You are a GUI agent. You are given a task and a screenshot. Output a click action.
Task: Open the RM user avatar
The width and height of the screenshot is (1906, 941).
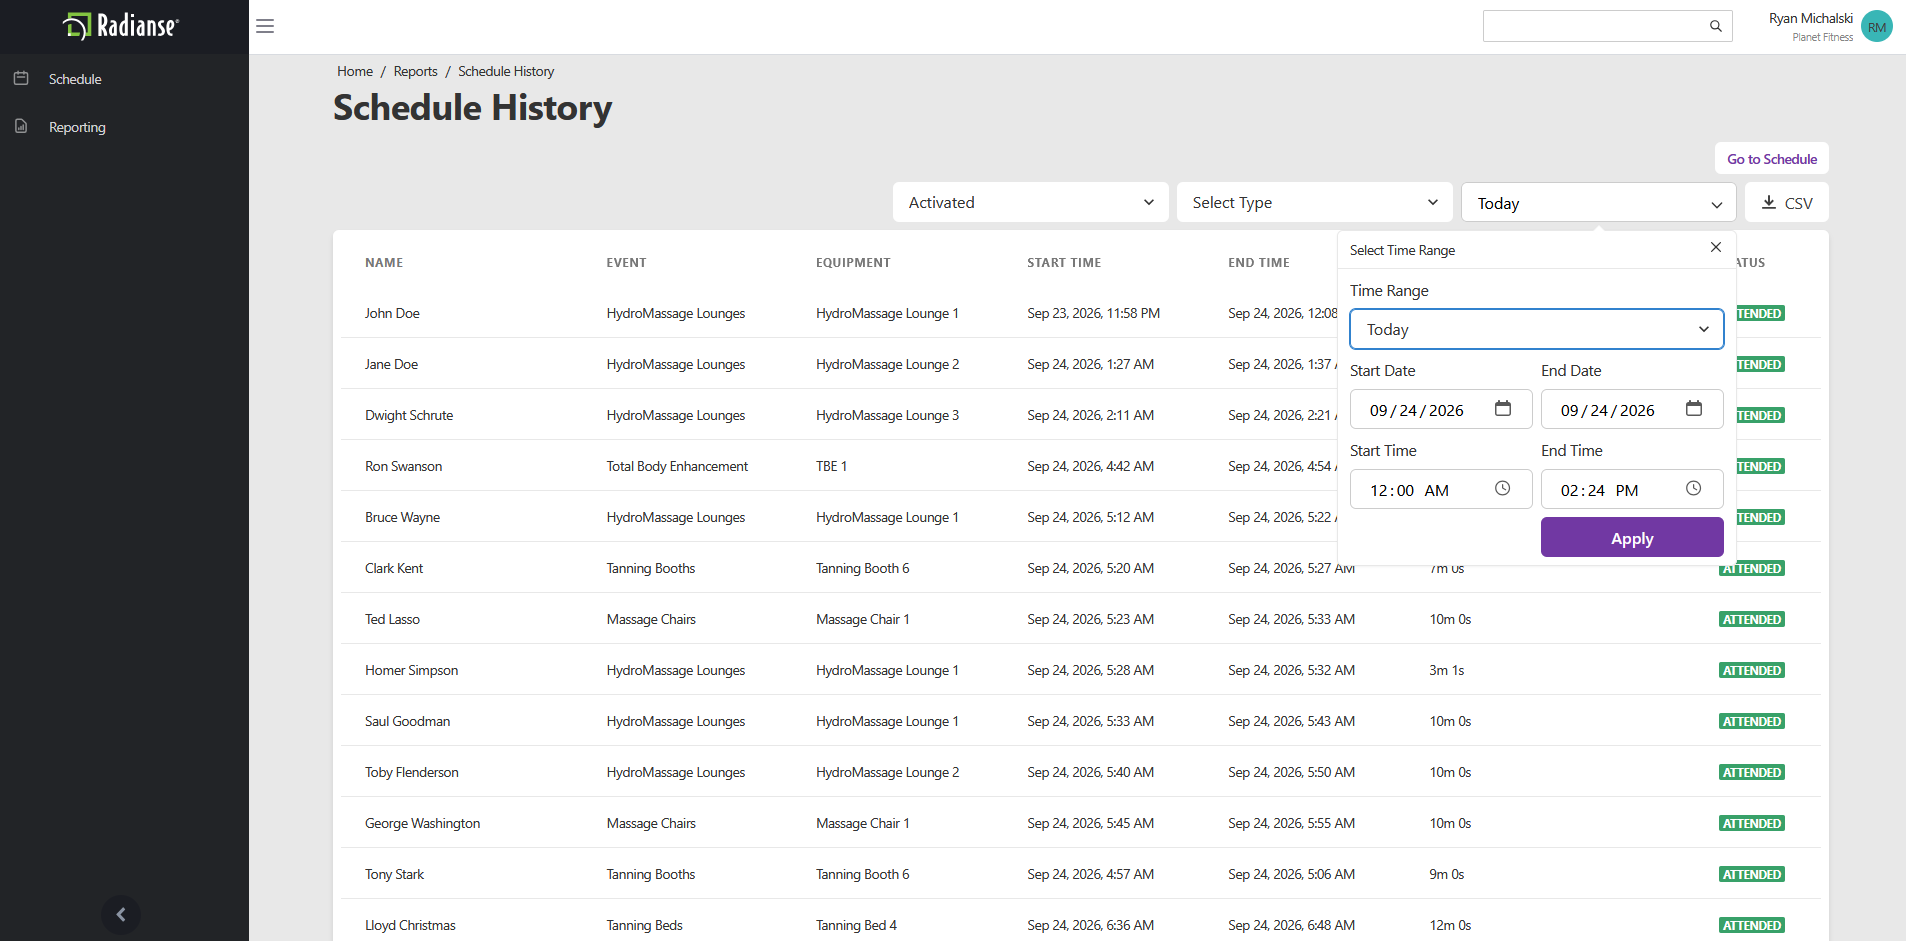pyautogui.click(x=1877, y=27)
